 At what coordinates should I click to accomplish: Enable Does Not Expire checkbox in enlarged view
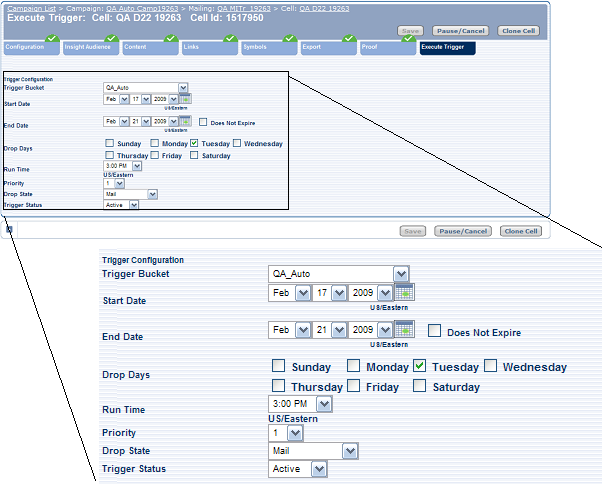pos(435,332)
